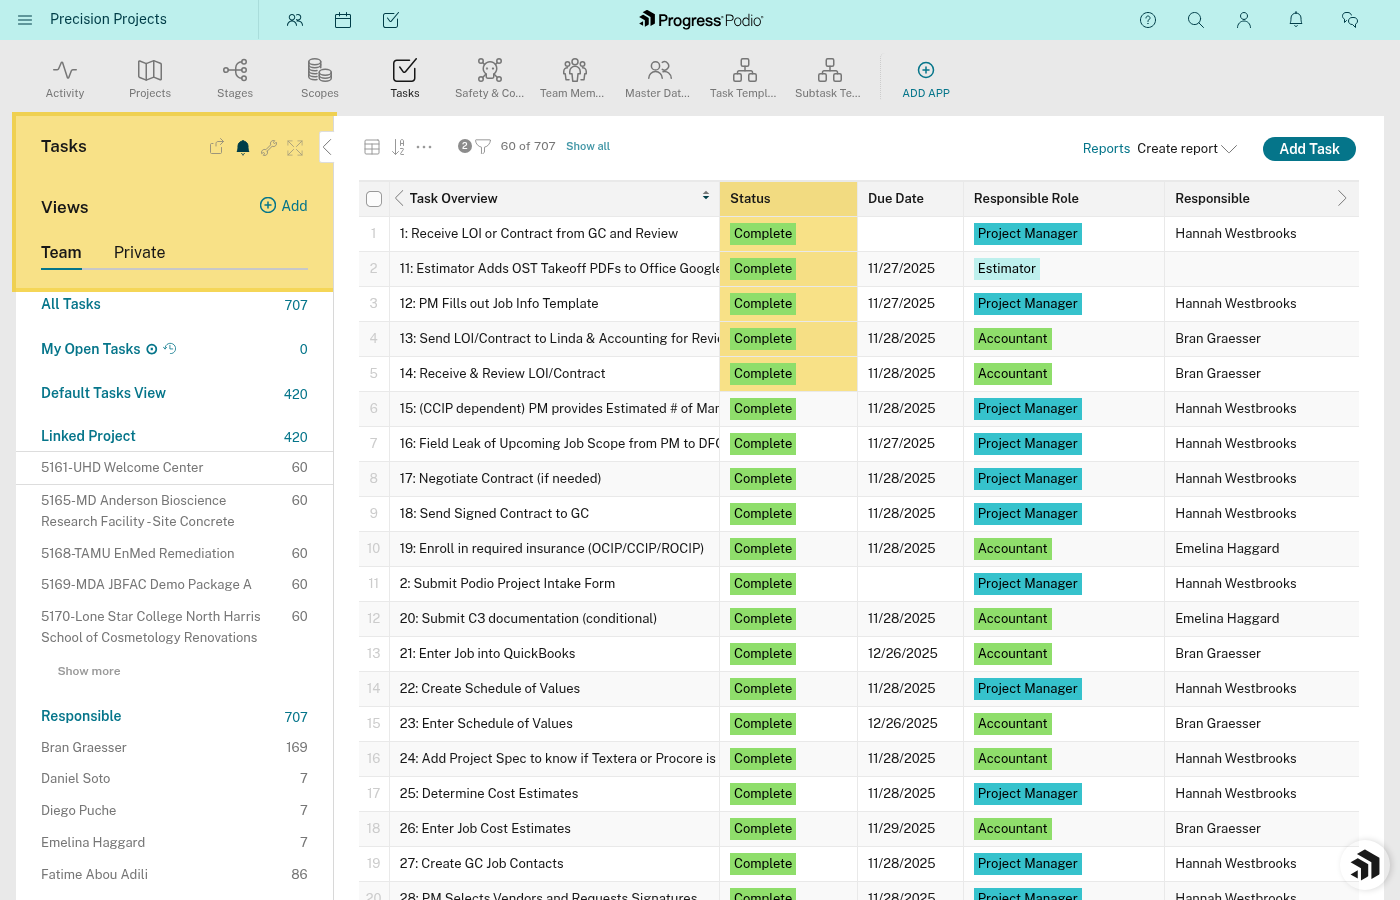
Task: Expand Tasks panel to fullscreen via arrows icon
Action: (x=294, y=147)
